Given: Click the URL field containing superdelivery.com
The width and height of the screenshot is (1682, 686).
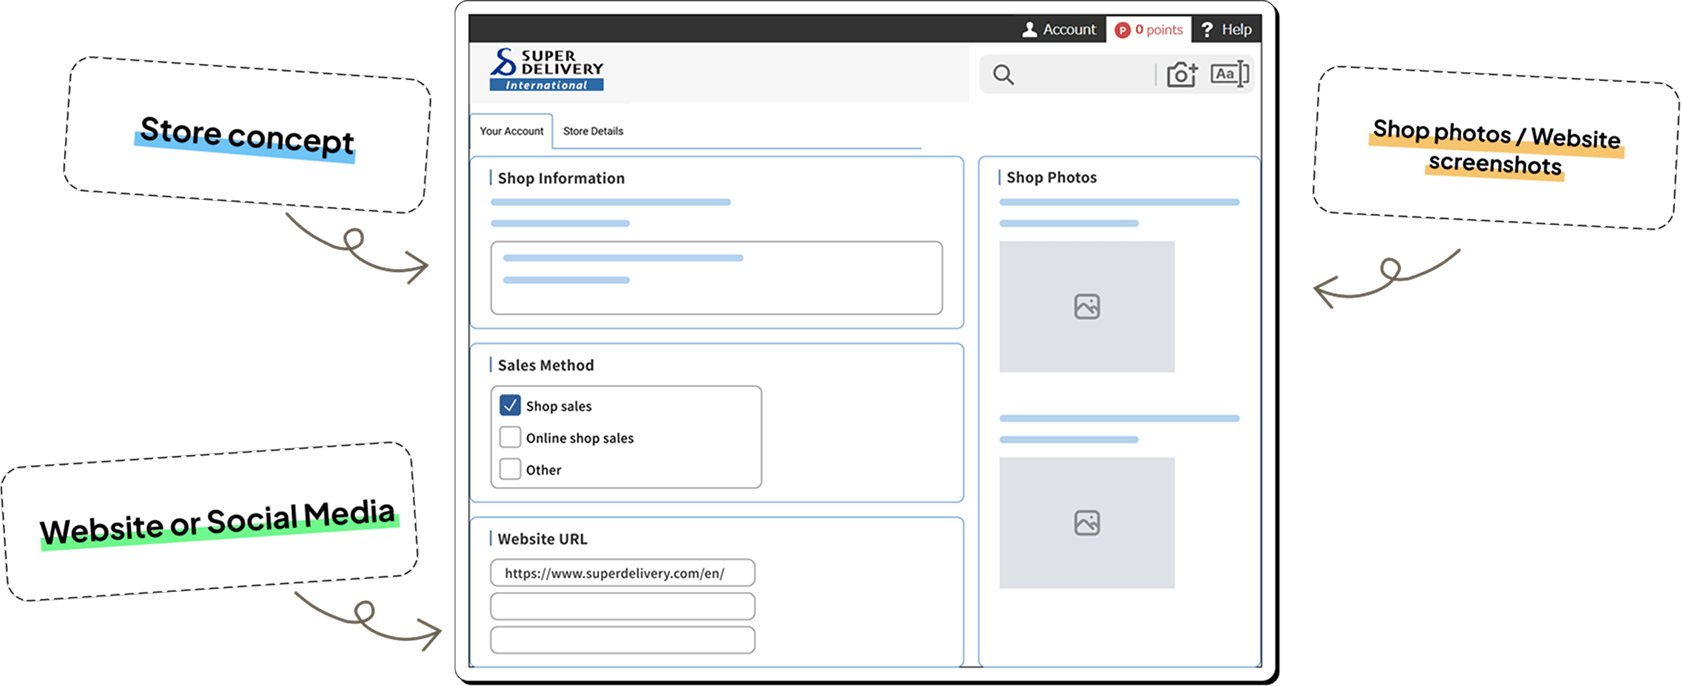Looking at the screenshot, I should [622, 573].
